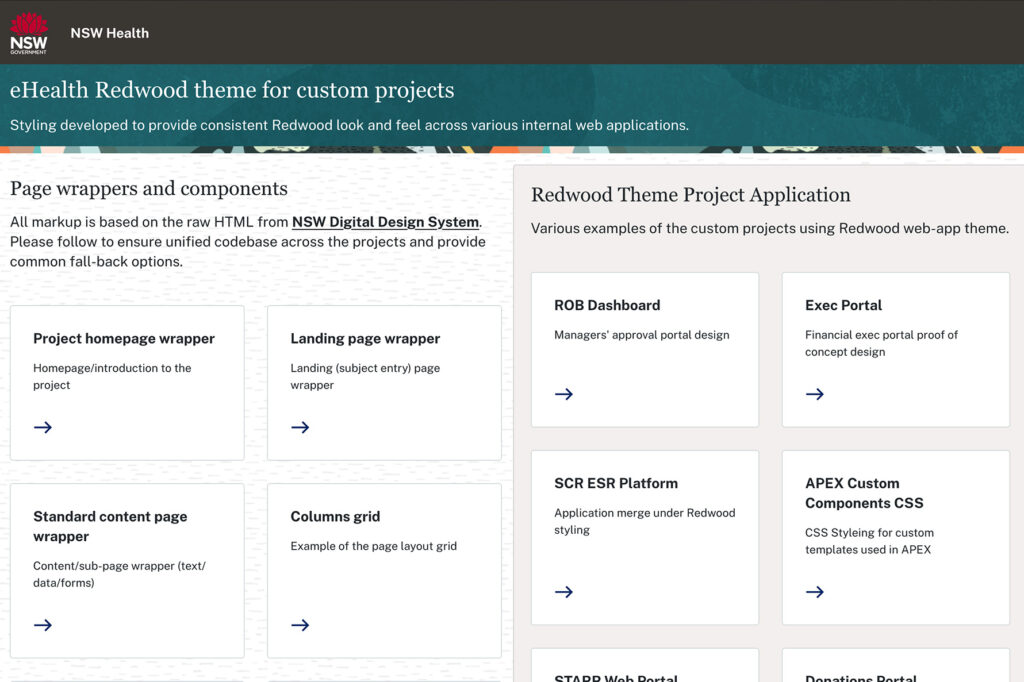This screenshot has width=1024, height=682.
Task: Open APEX Custom Components CSS card title
Action: click(x=864, y=493)
